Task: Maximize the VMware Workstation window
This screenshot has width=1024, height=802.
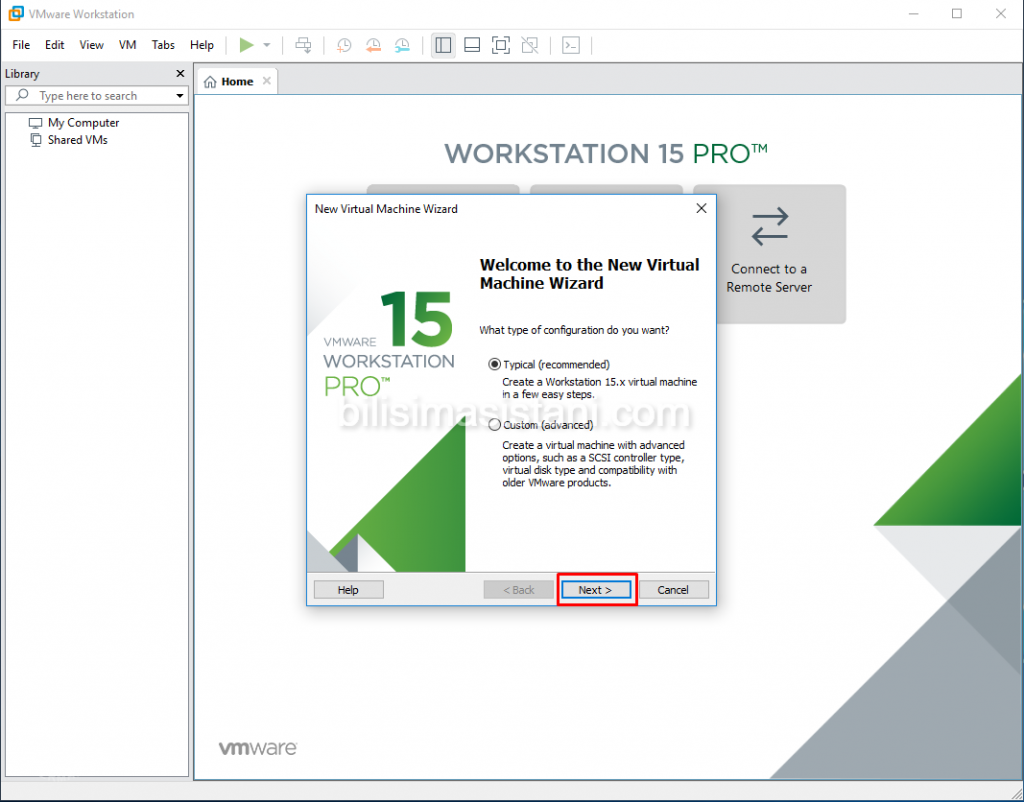Action: pyautogui.click(x=957, y=14)
